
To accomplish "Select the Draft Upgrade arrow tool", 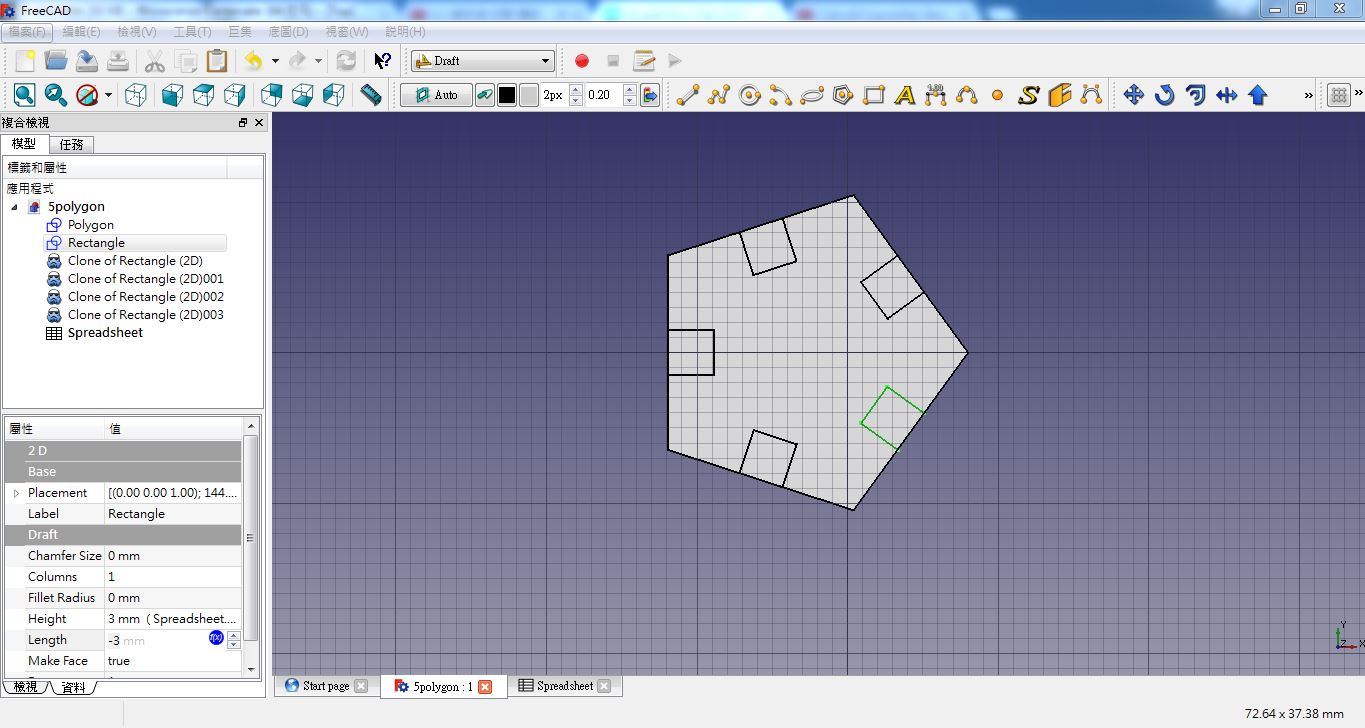I will coord(1257,95).
